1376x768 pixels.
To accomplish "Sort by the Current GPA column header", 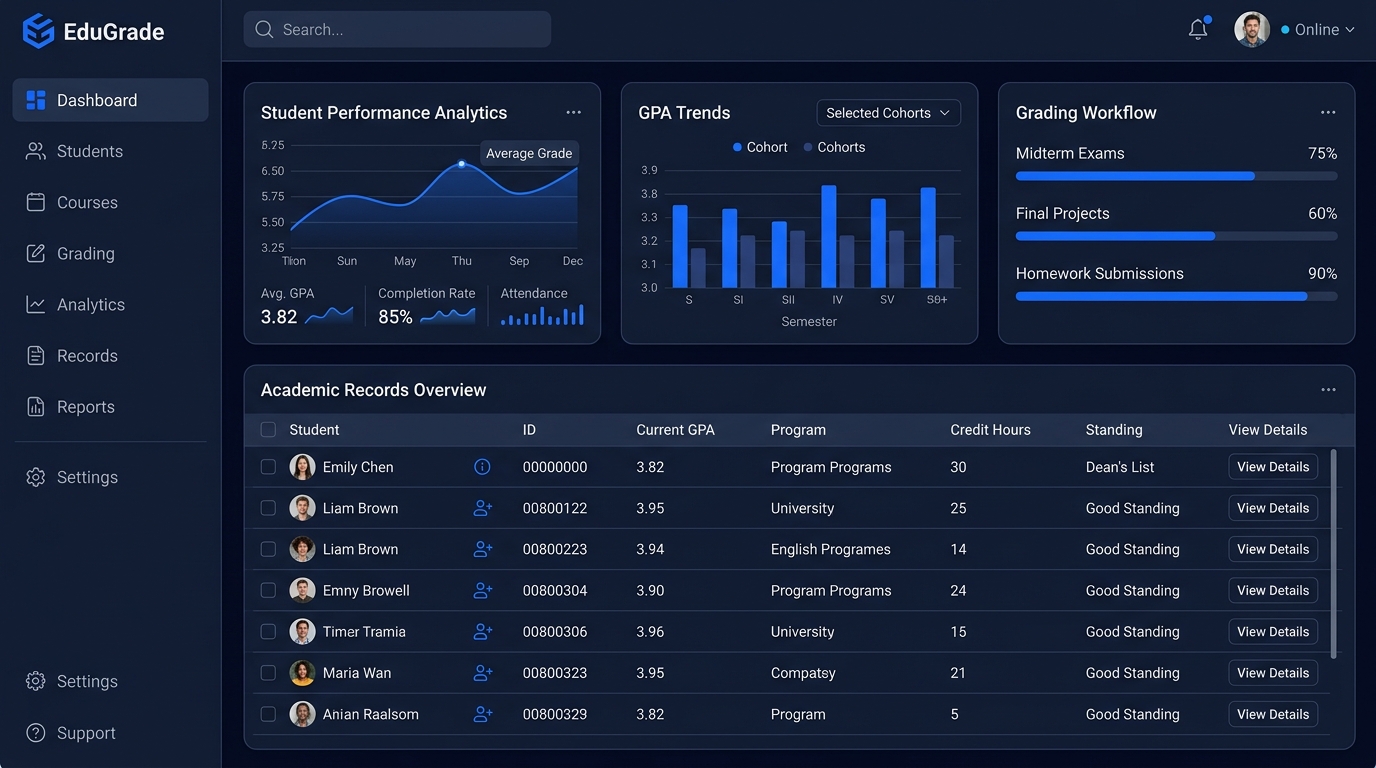I will point(676,430).
